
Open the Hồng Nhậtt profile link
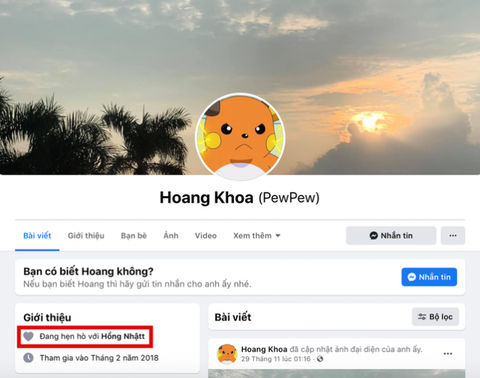click(x=123, y=336)
